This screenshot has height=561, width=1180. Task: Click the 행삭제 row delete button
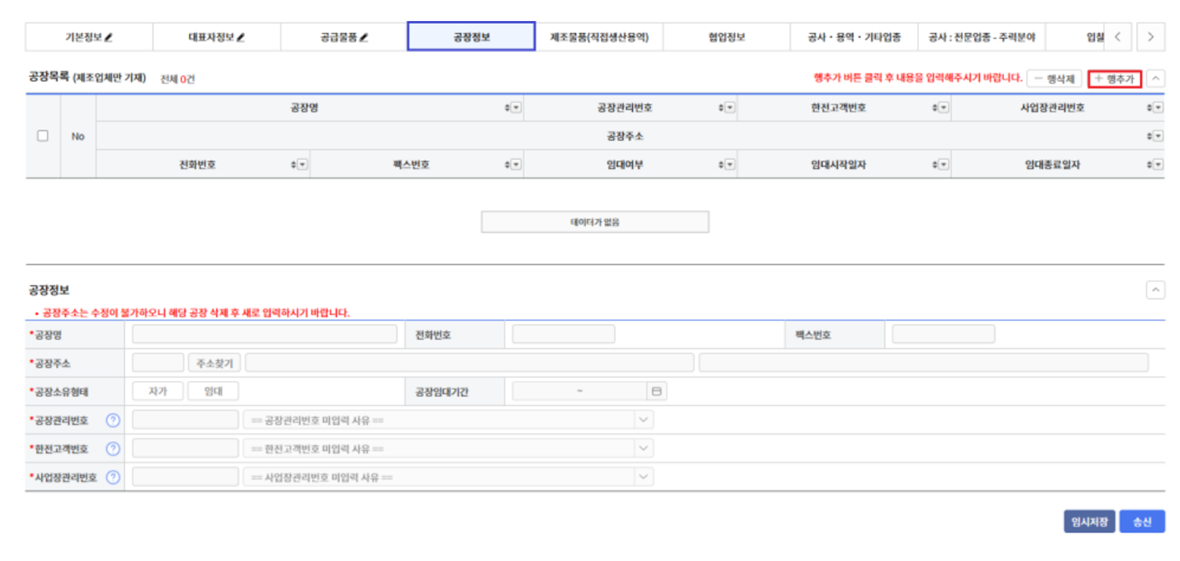(x=1054, y=78)
